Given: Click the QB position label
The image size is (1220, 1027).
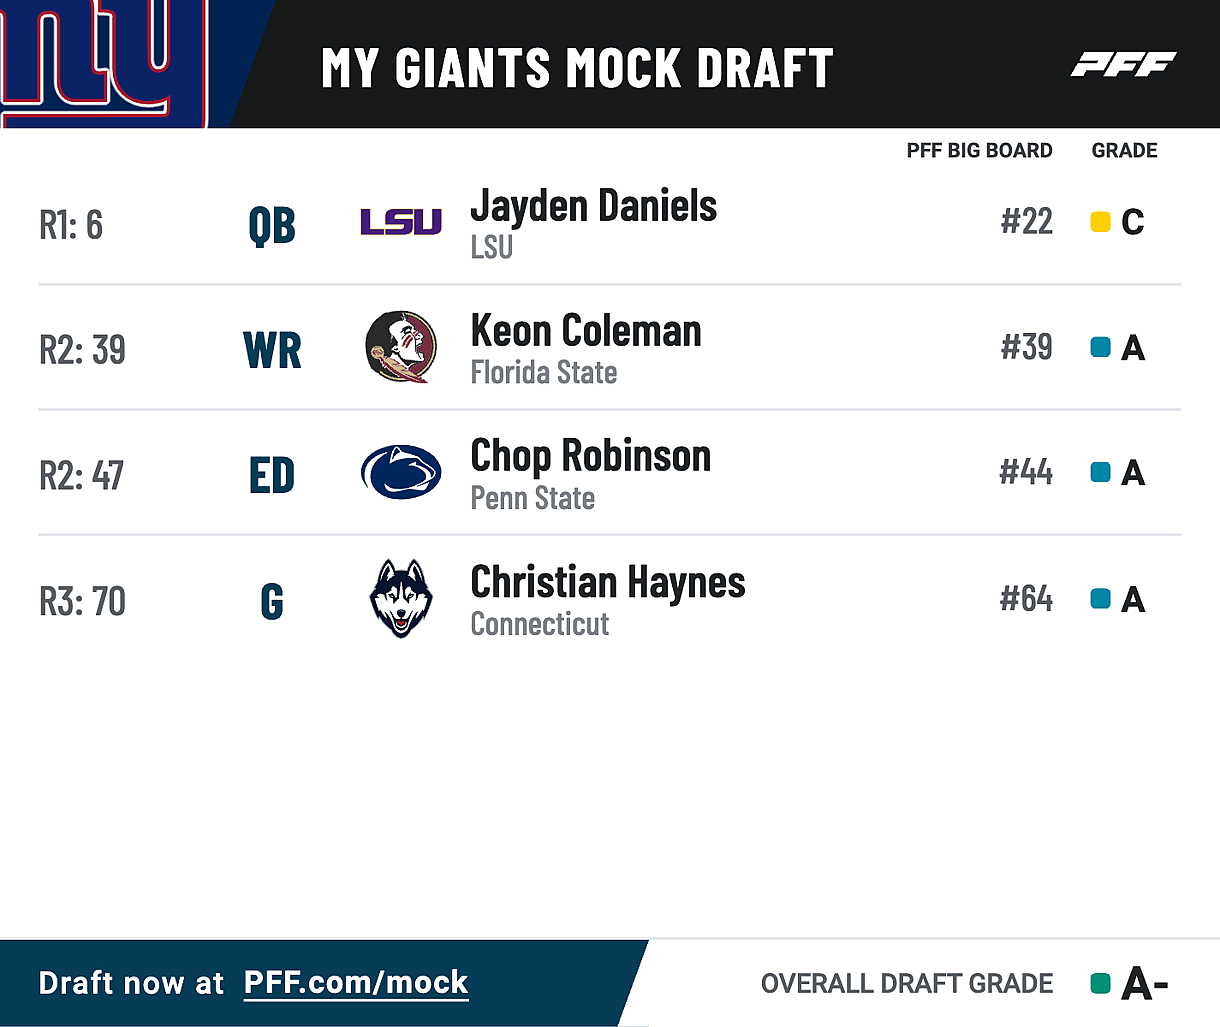Looking at the screenshot, I should [x=272, y=225].
